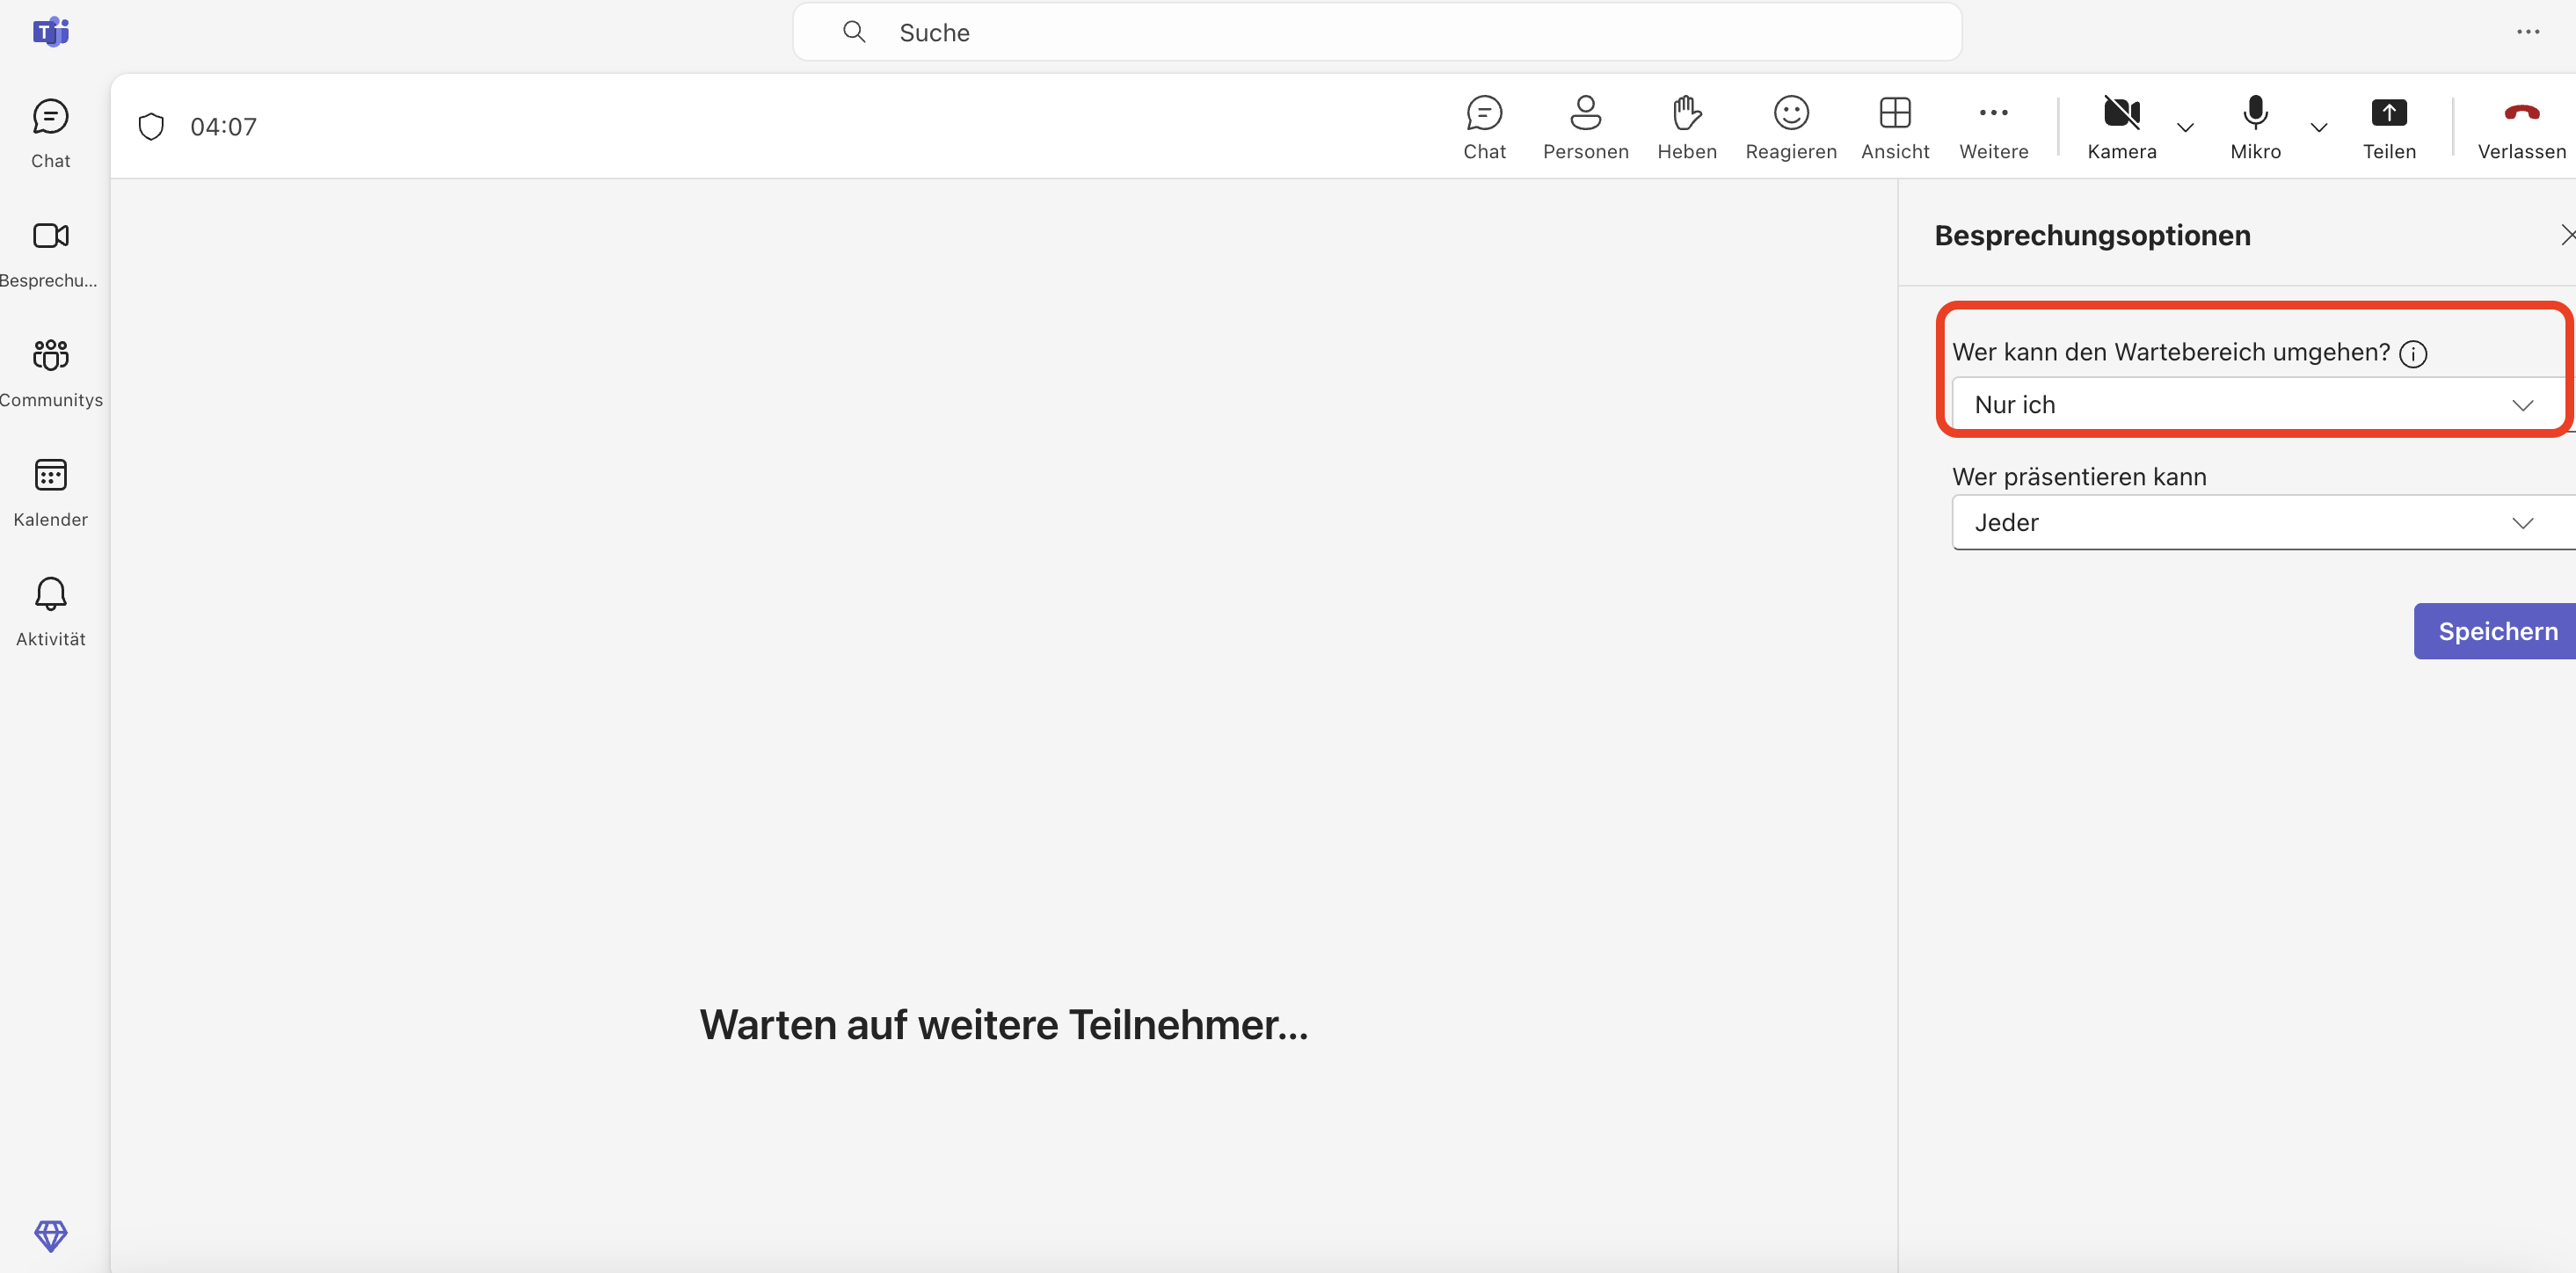Mute the Mikro microphone
This screenshot has width=2576, height=1273.
click(x=2255, y=126)
